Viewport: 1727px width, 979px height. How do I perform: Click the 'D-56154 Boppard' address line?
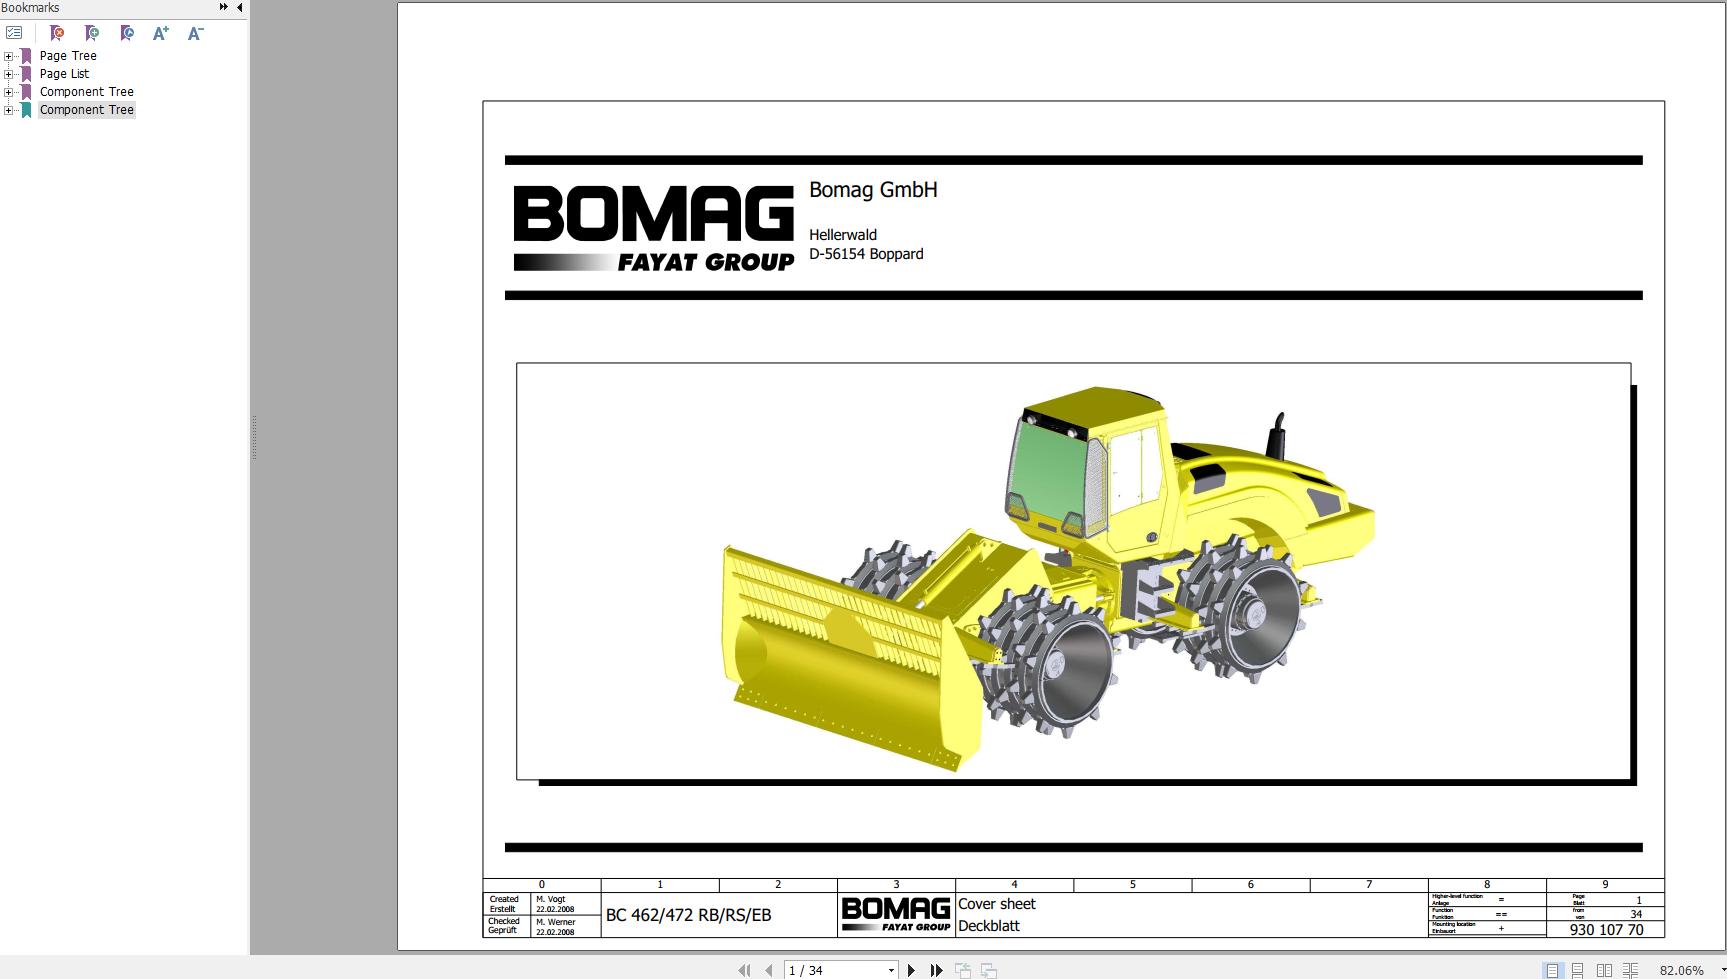pos(866,254)
